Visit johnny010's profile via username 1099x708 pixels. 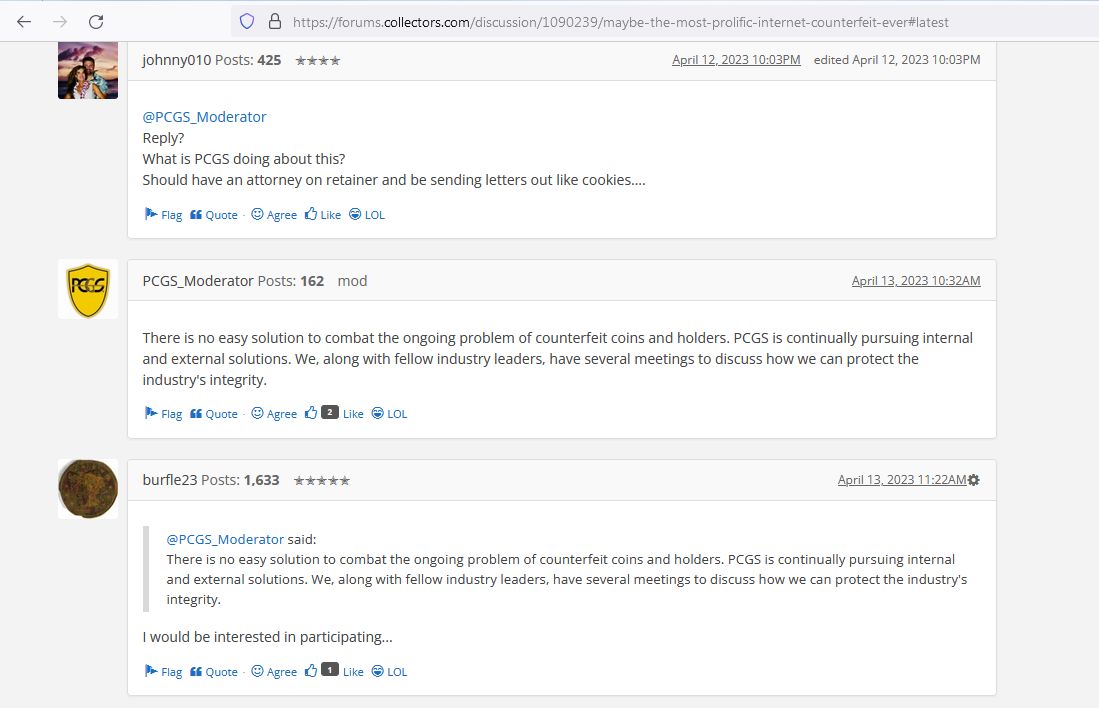(x=177, y=60)
